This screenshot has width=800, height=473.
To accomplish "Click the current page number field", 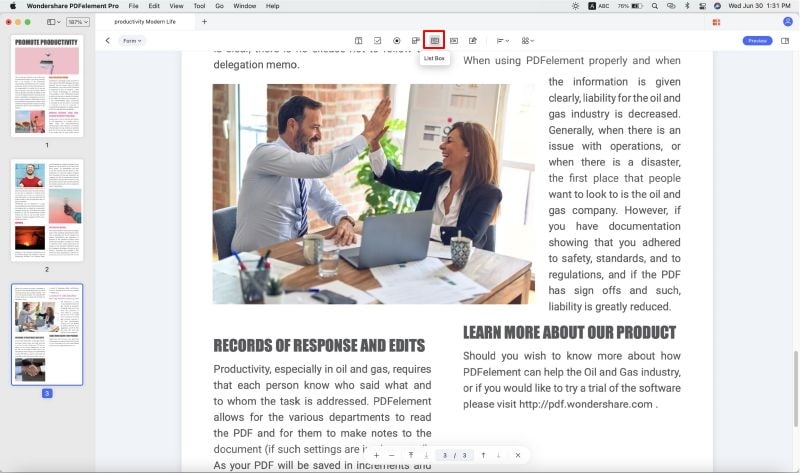I will click(x=445, y=455).
